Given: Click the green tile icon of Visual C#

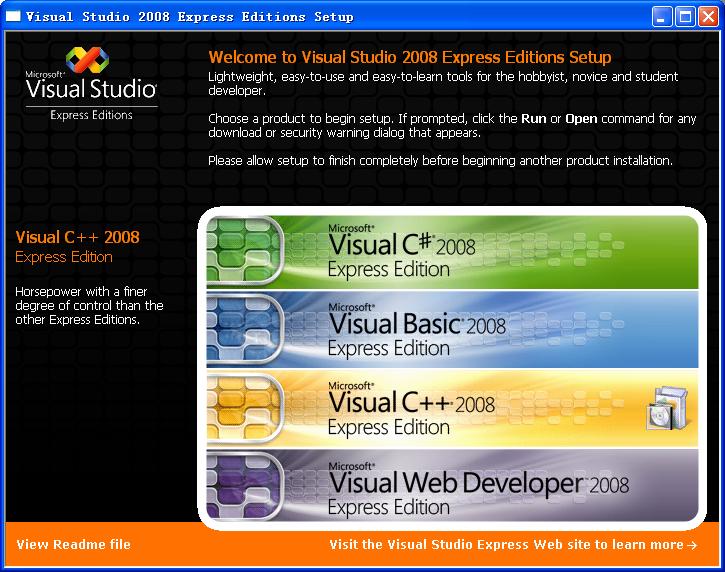Looking at the screenshot, I should pyautogui.click(x=245, y=250).
